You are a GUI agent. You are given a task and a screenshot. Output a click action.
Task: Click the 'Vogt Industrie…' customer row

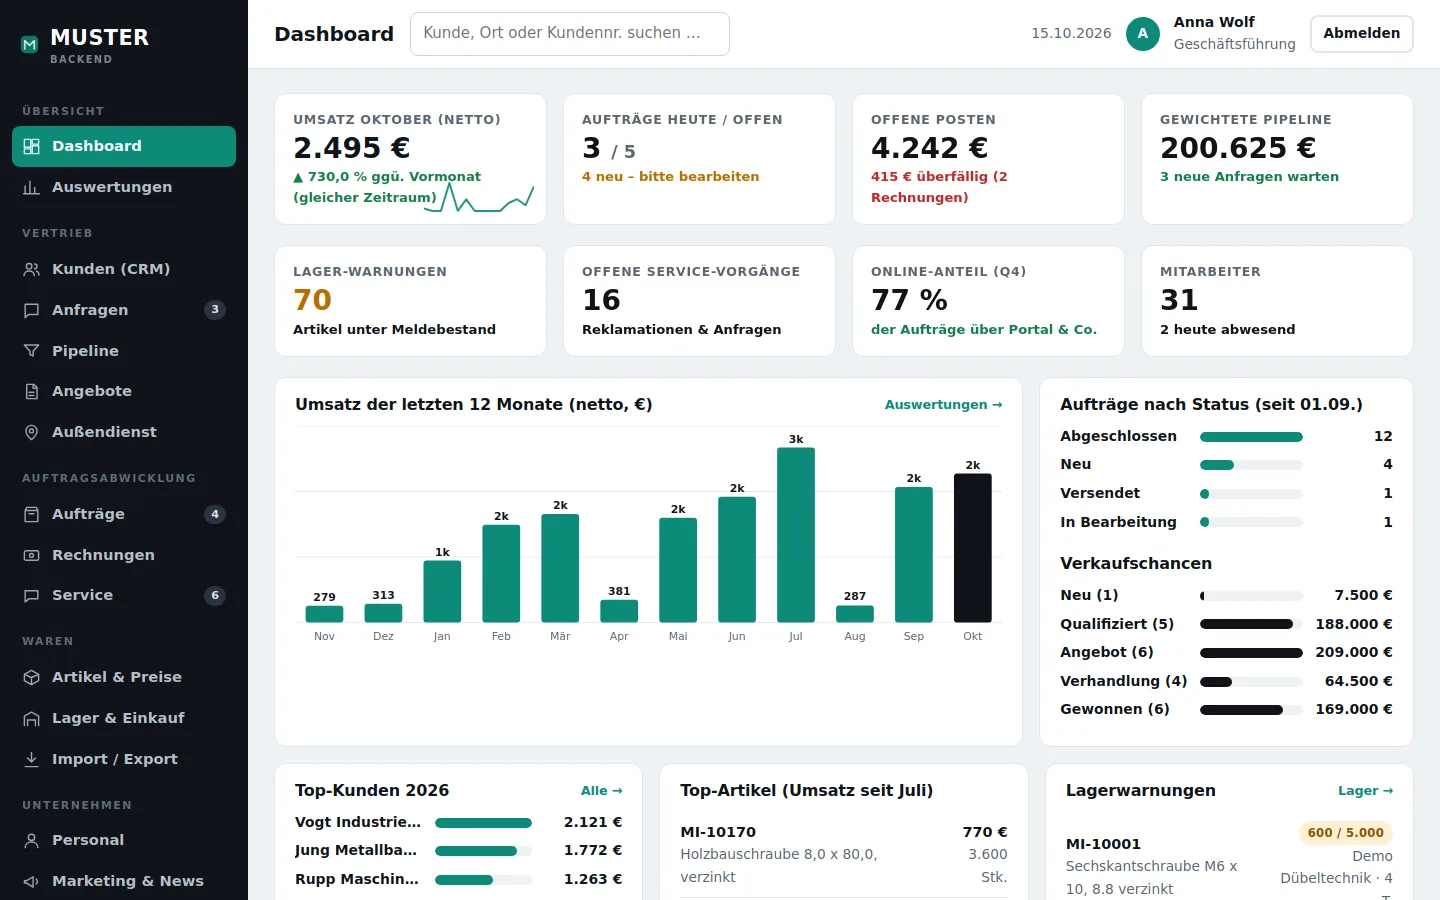[x=458, y=823]
